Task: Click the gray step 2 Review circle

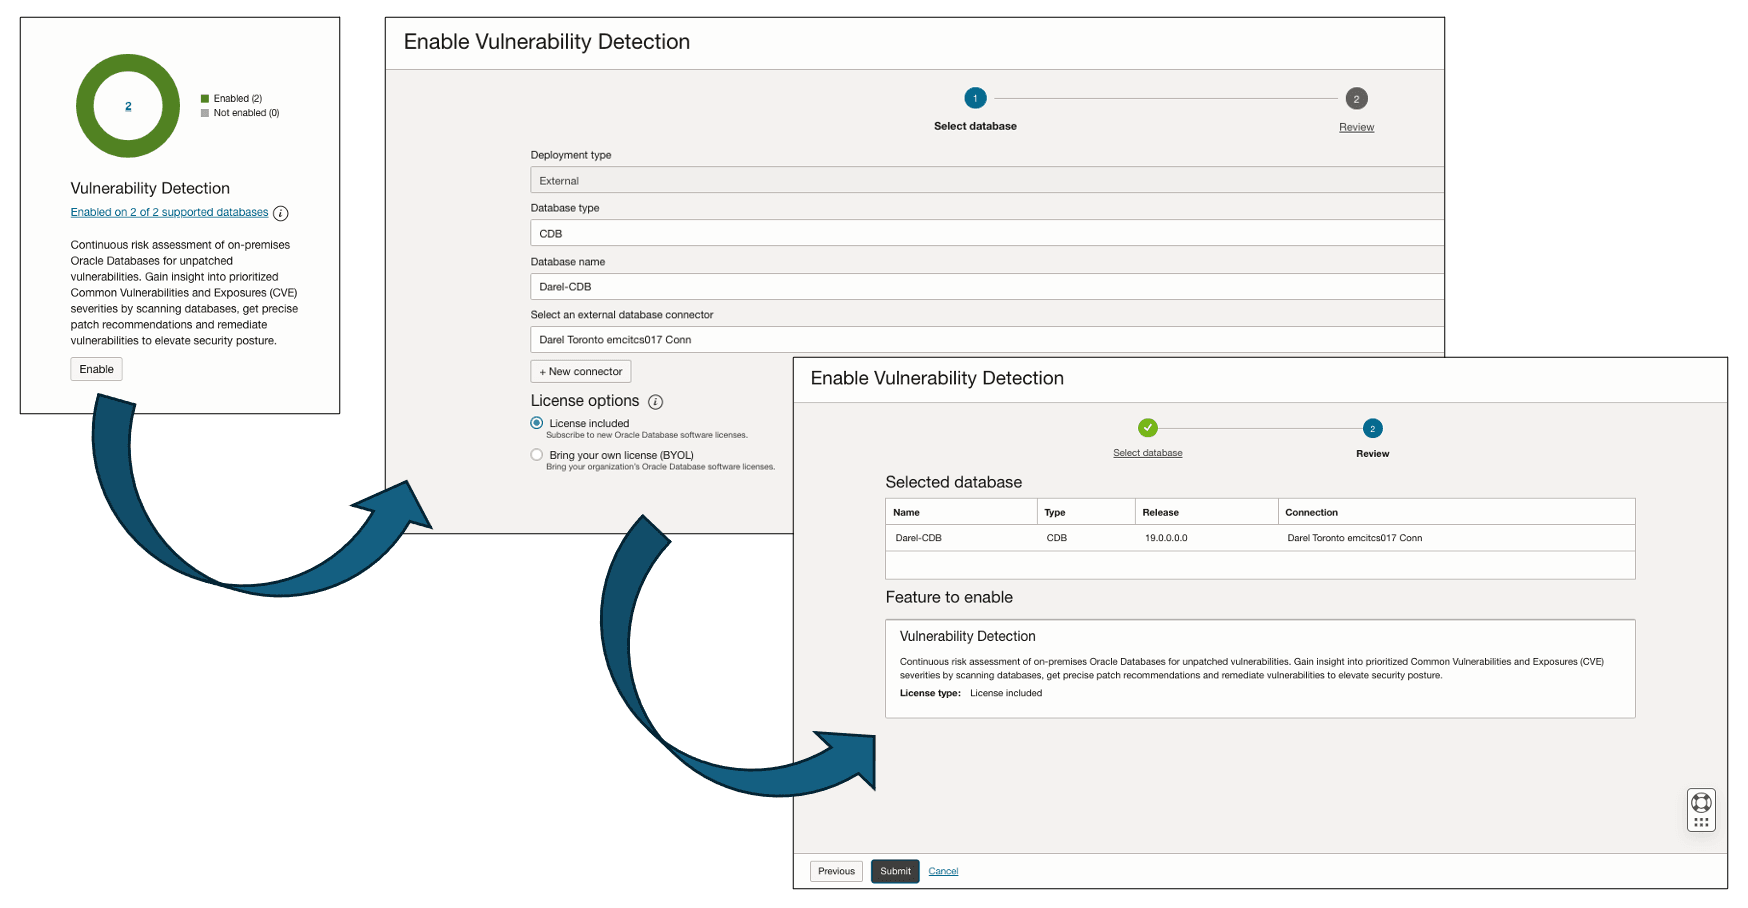Action: 1356,99
